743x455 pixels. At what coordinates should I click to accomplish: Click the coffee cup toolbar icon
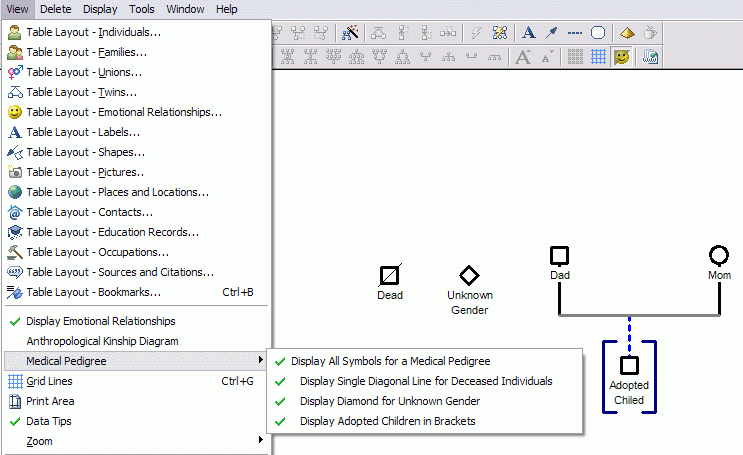click(650, 33)
